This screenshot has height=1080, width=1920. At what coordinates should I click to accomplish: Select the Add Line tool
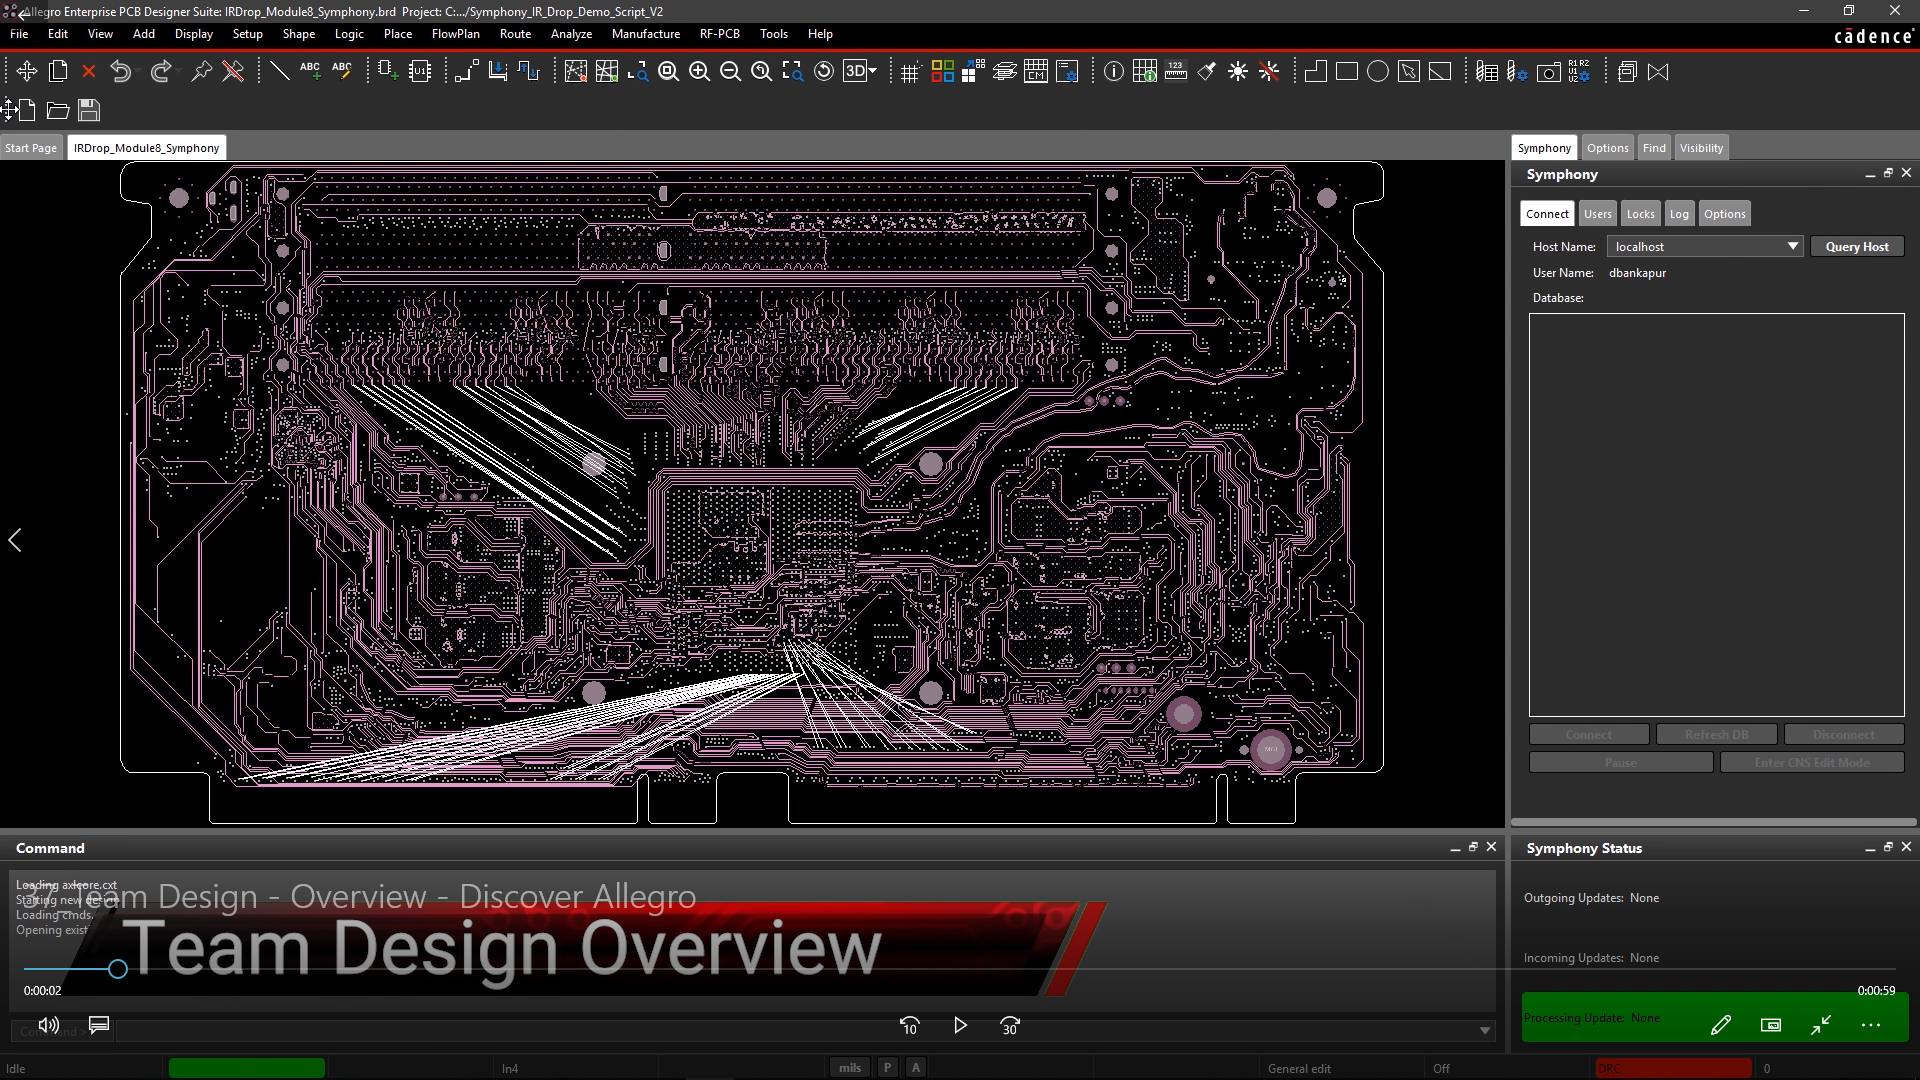[280, 71]
